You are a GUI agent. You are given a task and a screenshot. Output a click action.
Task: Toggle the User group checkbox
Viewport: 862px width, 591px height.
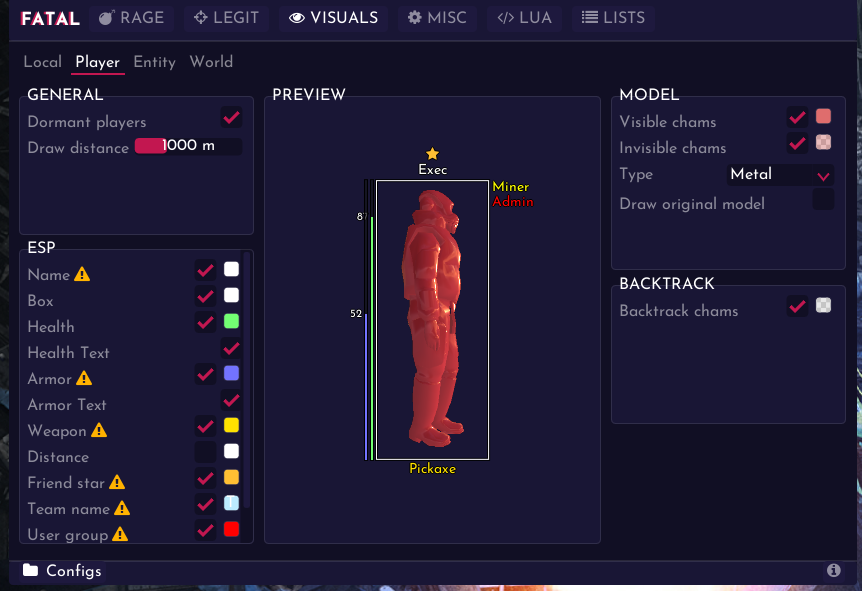point(206,531)
